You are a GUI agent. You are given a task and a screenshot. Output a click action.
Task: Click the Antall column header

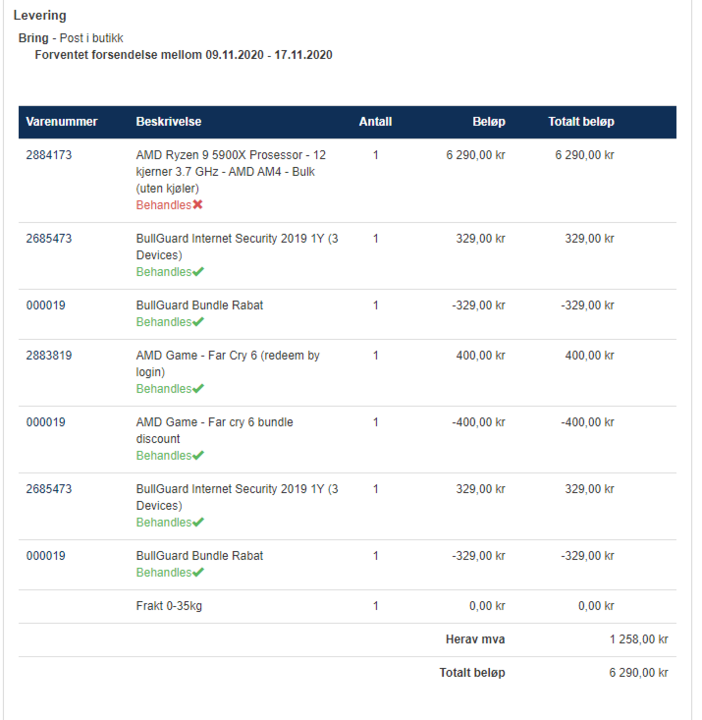click(375, 122)
